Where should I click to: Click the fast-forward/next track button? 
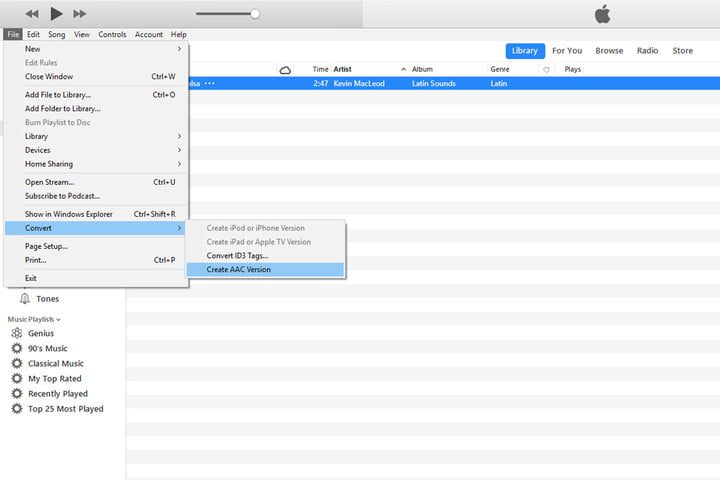pos(81,14)
